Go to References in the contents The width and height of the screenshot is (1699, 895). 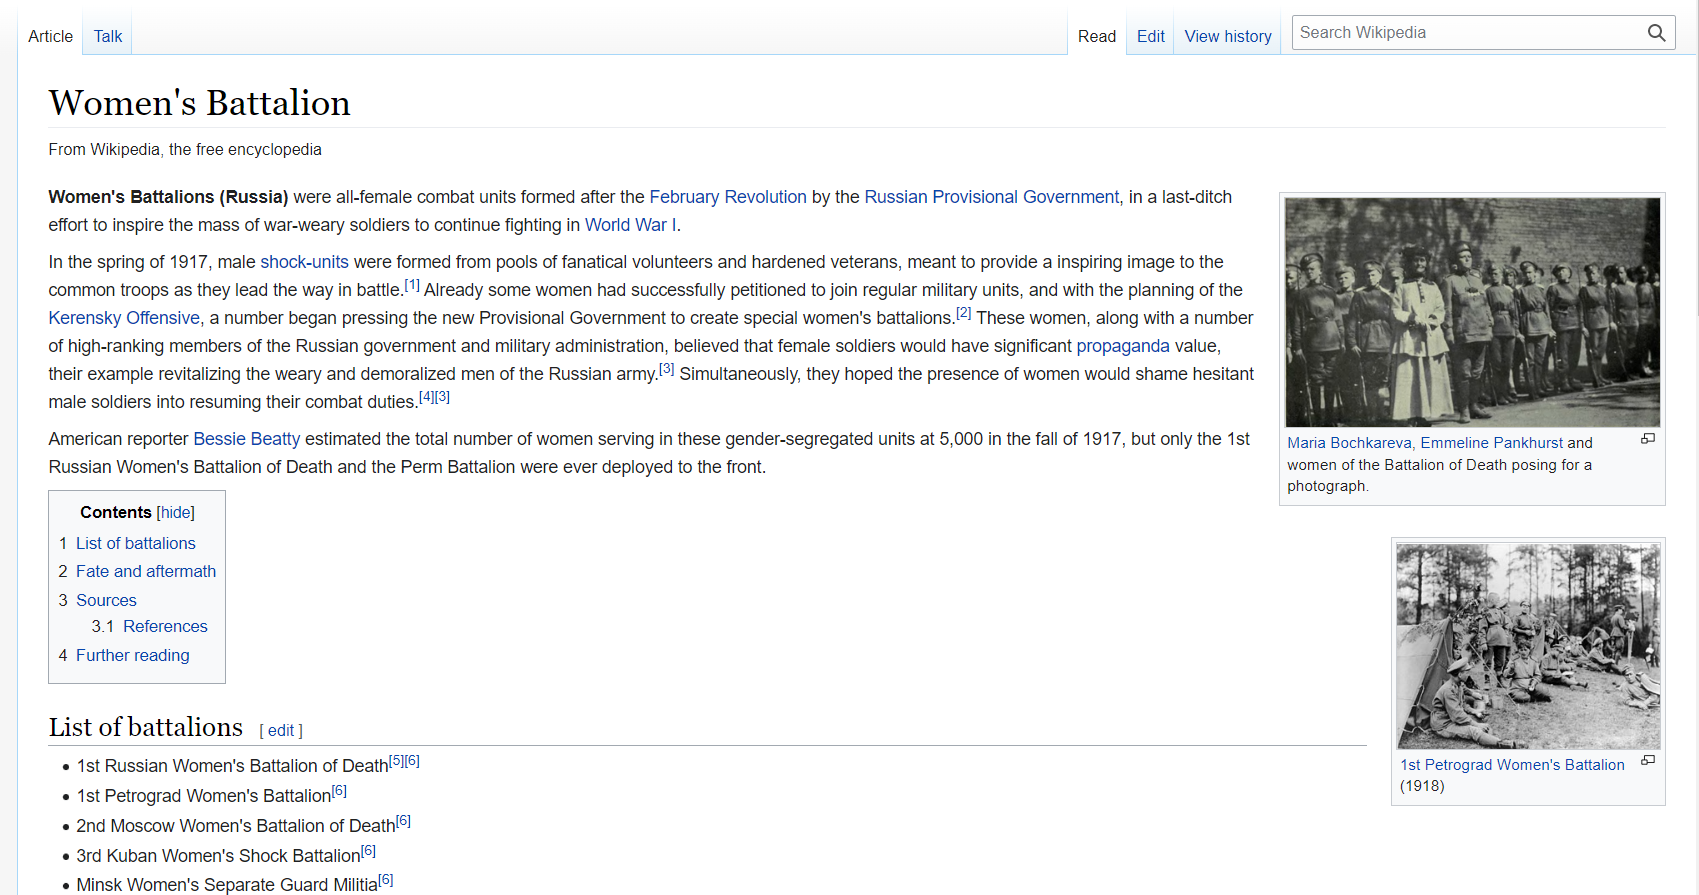(165, 626)
